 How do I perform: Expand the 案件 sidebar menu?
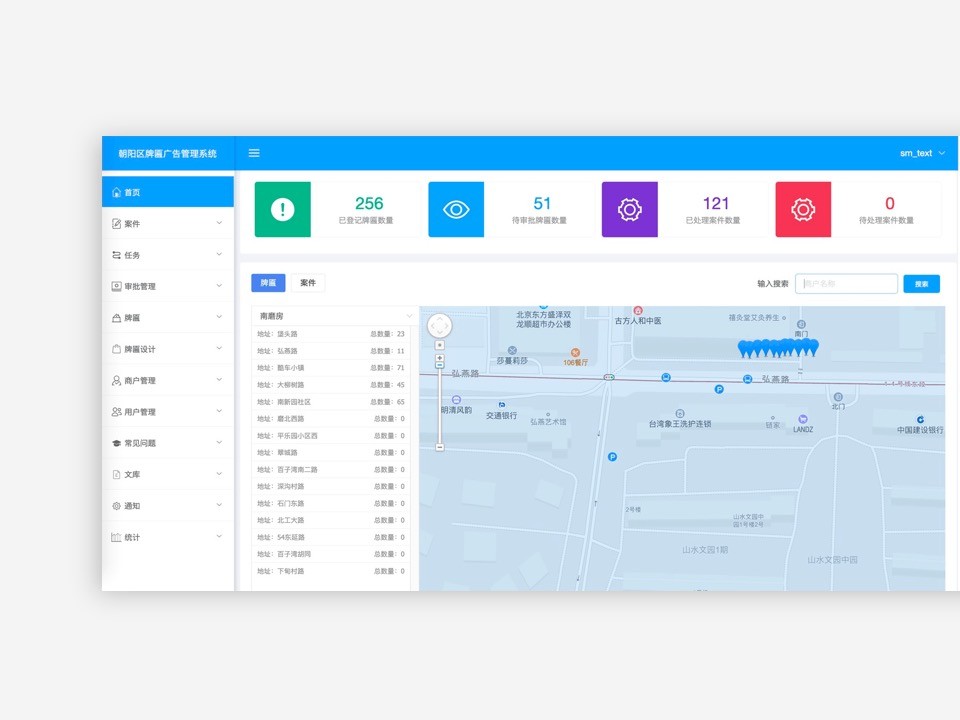coord(167,223)
